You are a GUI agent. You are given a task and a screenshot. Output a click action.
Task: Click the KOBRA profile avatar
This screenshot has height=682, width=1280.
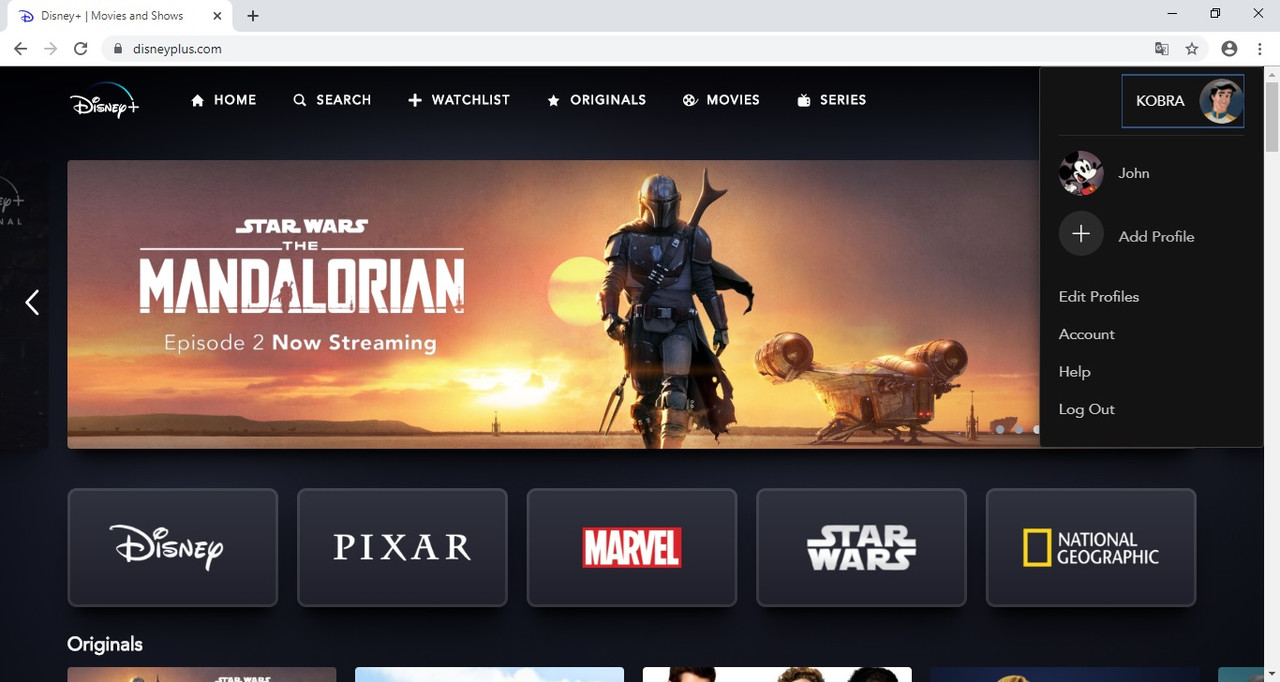pos(1221,101)
